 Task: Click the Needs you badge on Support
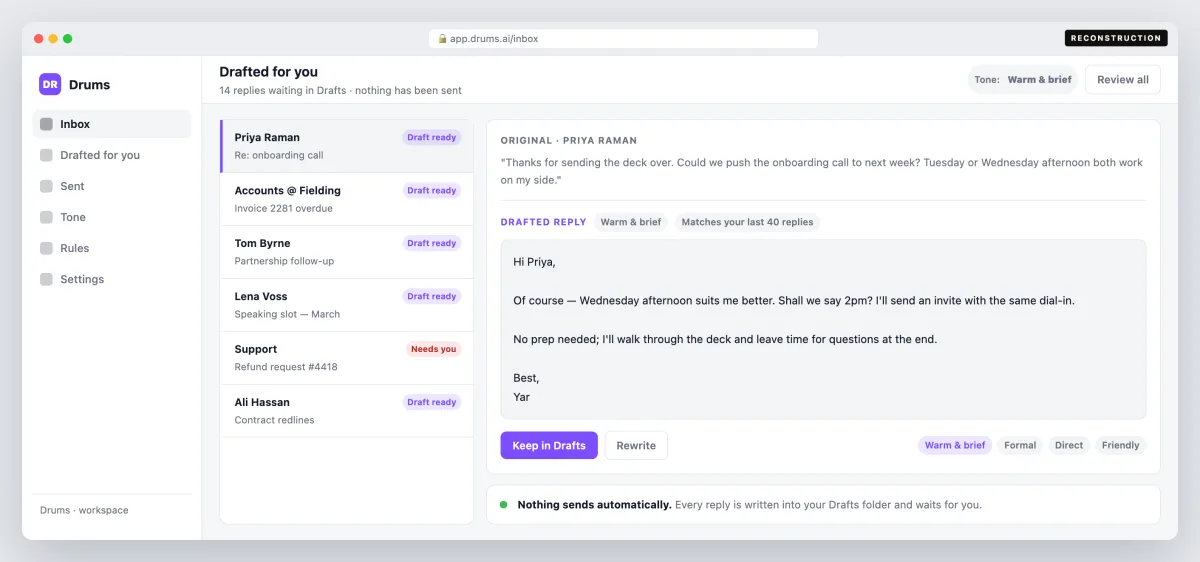point(434,349)
